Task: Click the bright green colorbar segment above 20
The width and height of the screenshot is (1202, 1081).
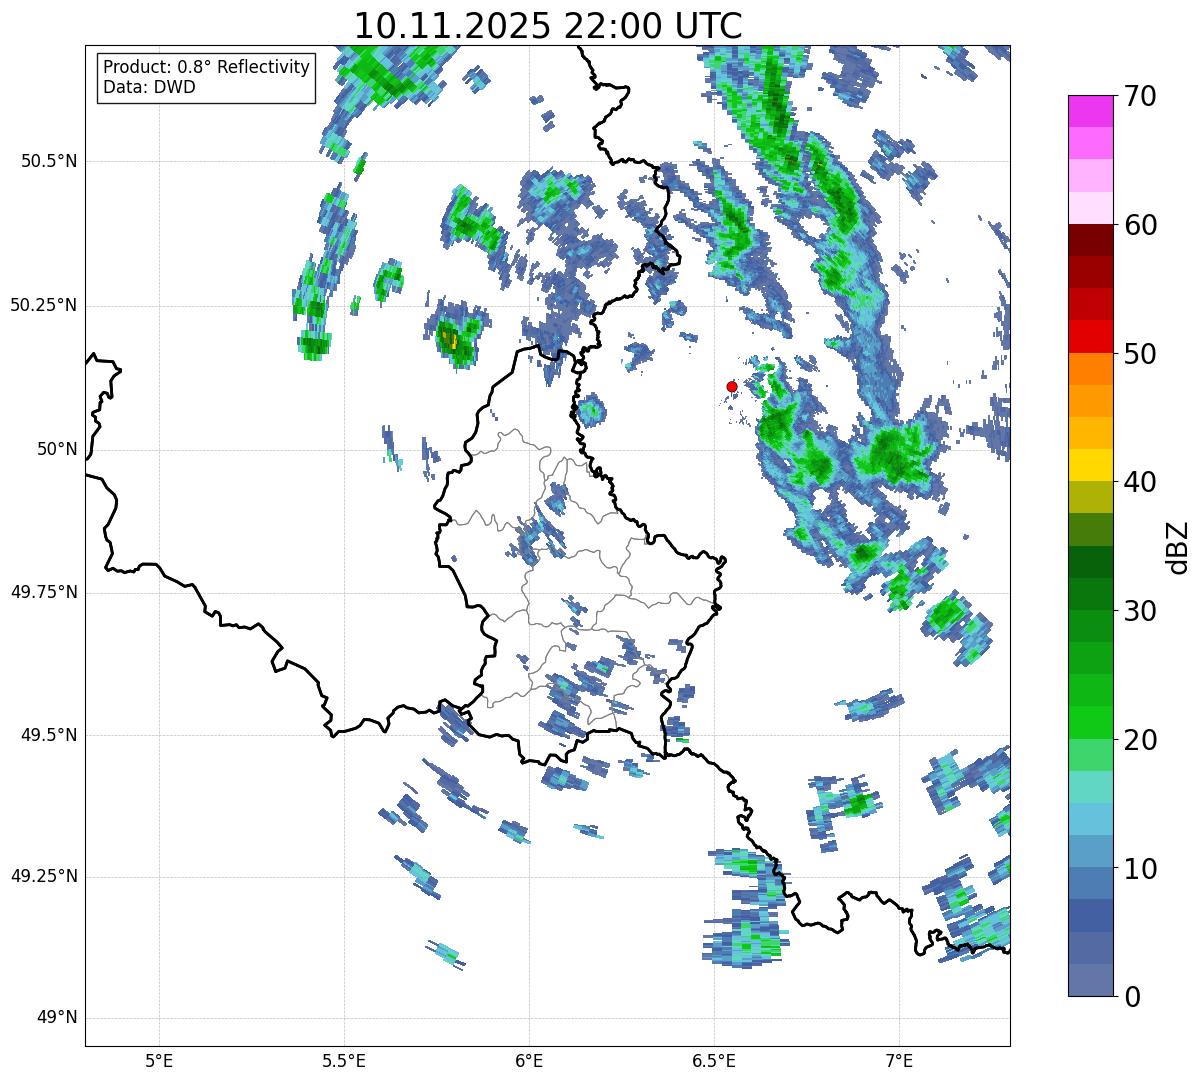Action: (1090, 723)
